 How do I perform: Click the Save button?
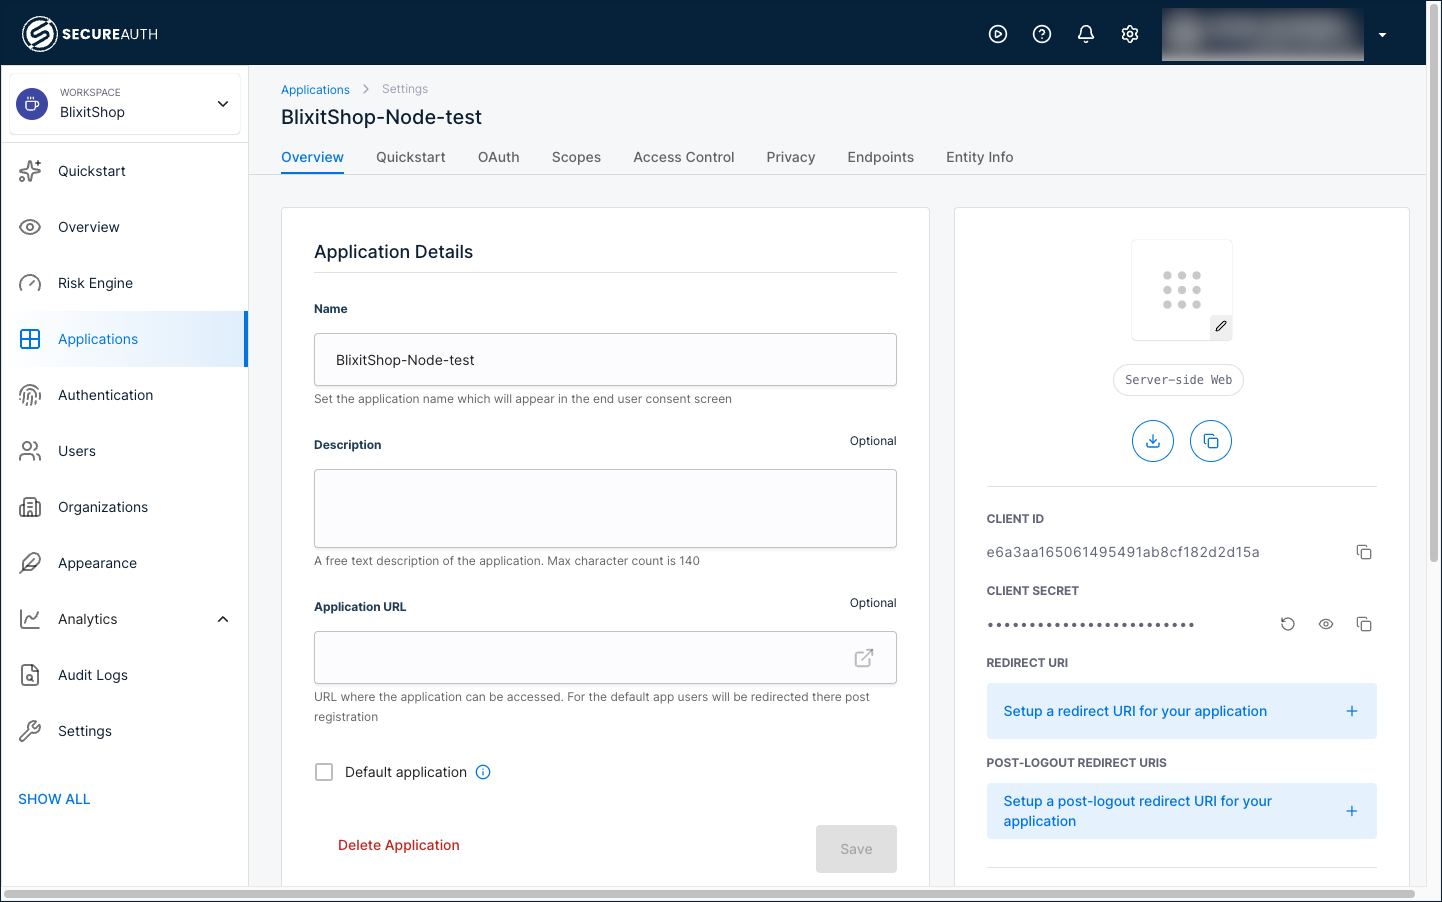(x=856, y=849)
